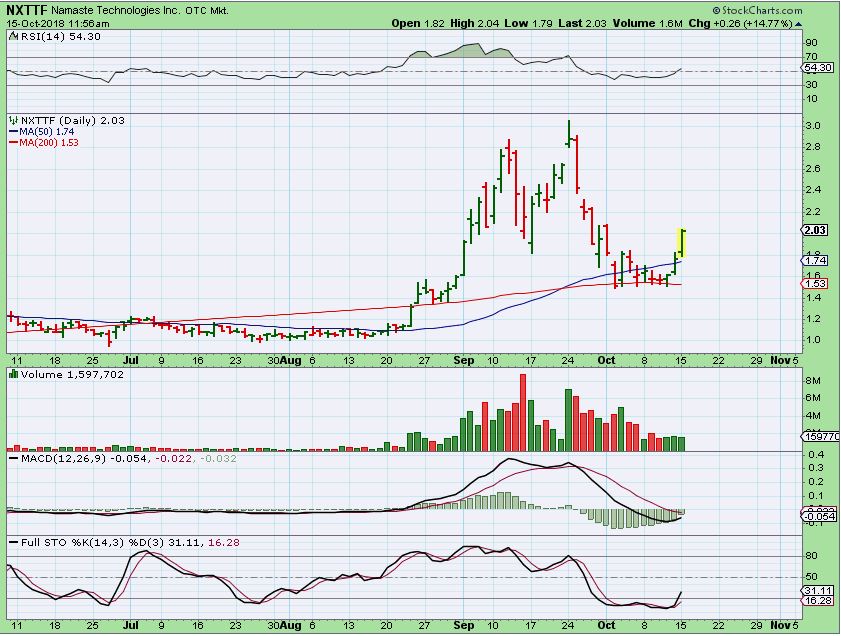Click the up arrow next to Chg percentage
This screenshot has width=841, height=636.
point(799,24)
